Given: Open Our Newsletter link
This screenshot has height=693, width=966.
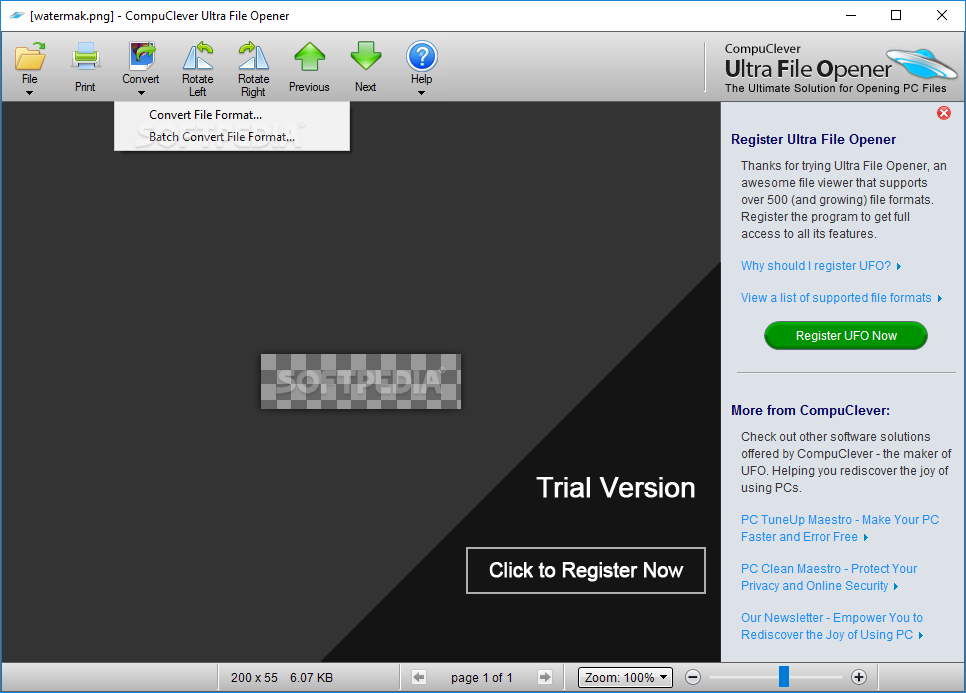Looking at the screenshot, I should pyautogui.click(x=832, y=626).
